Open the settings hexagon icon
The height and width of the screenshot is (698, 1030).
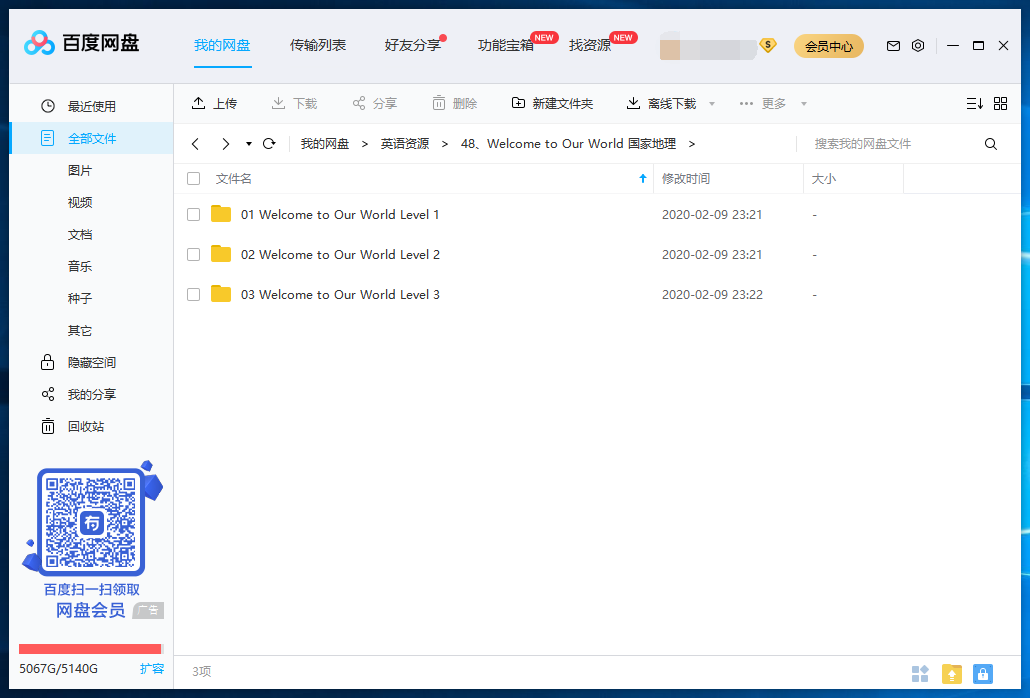click(918, 46)
